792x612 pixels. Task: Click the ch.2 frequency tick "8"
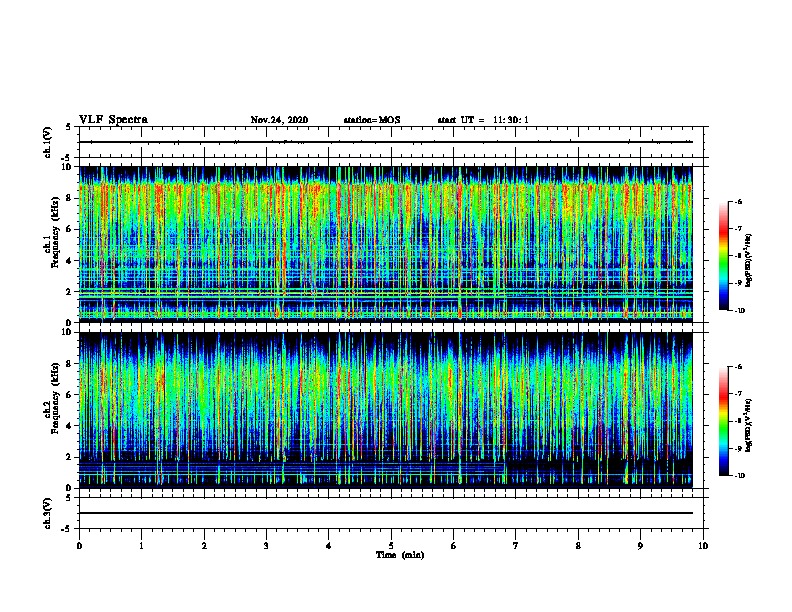69,364
